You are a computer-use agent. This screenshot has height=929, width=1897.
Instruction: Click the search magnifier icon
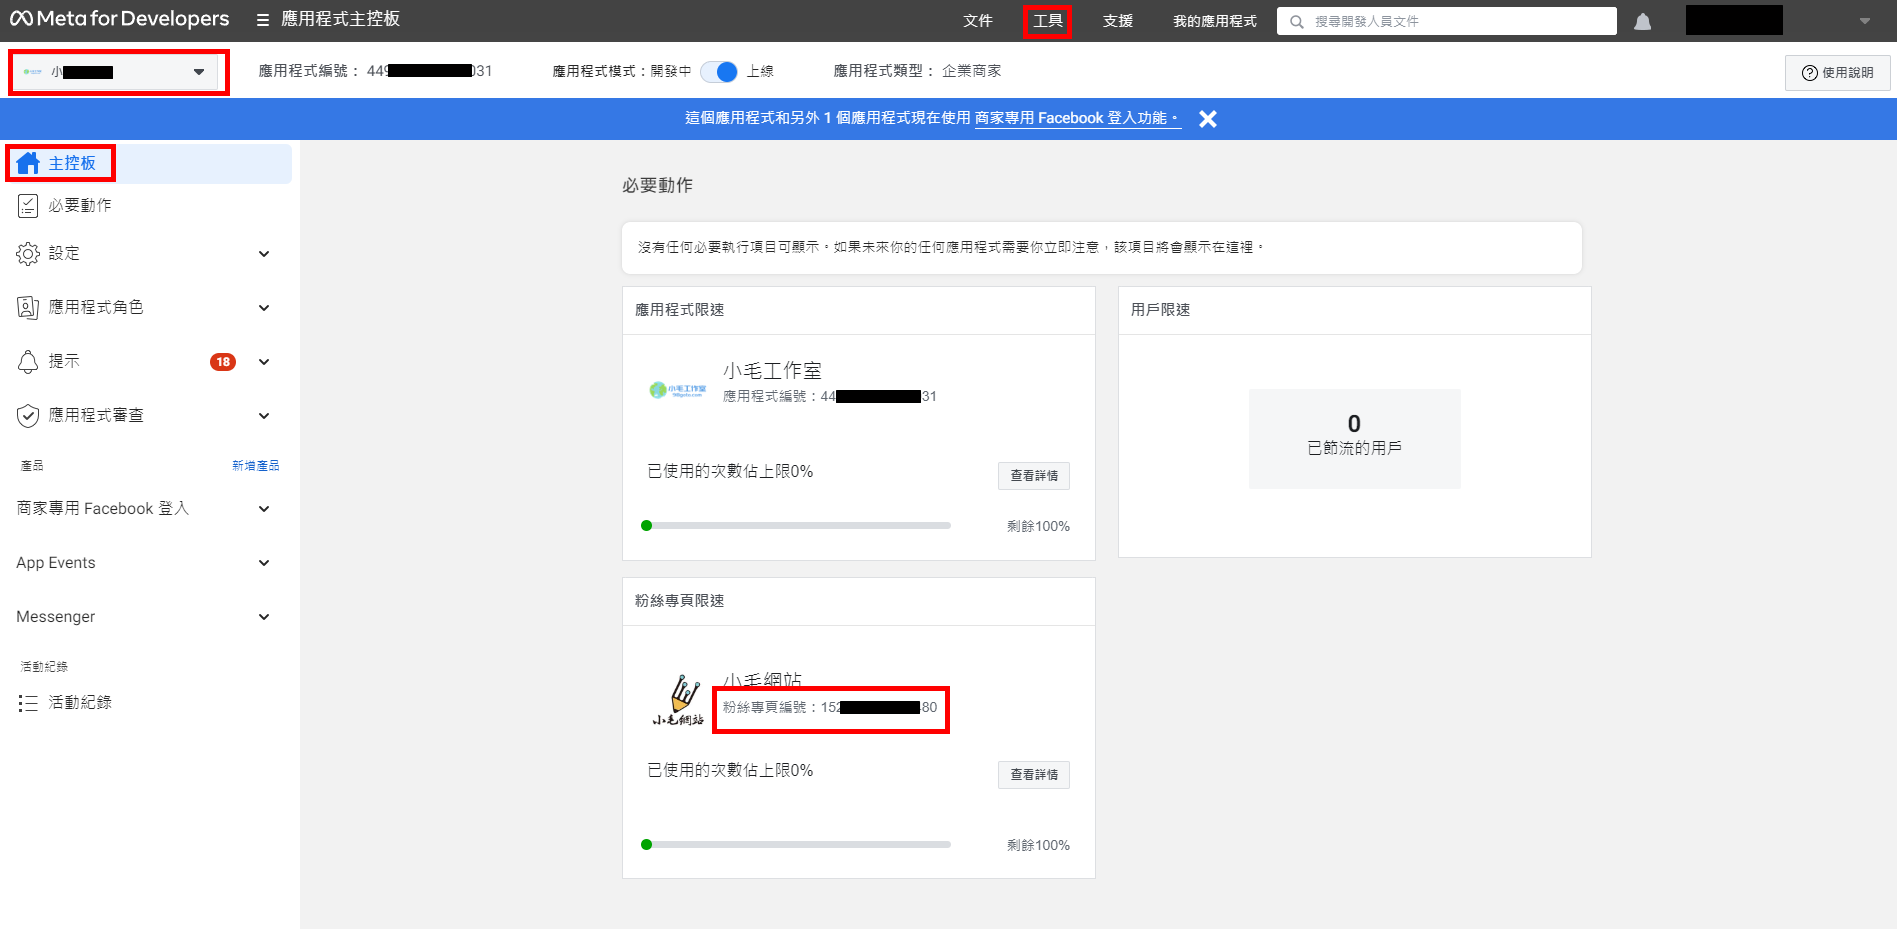tap(1297, 21)
